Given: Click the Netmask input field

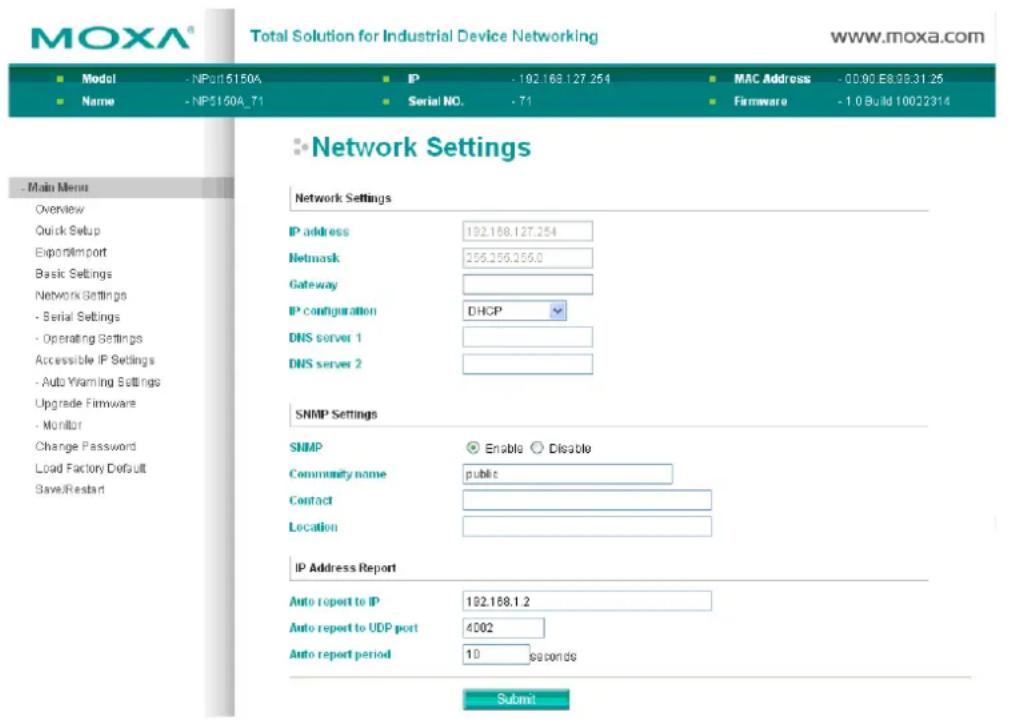Looking at the screenshot, I should (527, 258).
